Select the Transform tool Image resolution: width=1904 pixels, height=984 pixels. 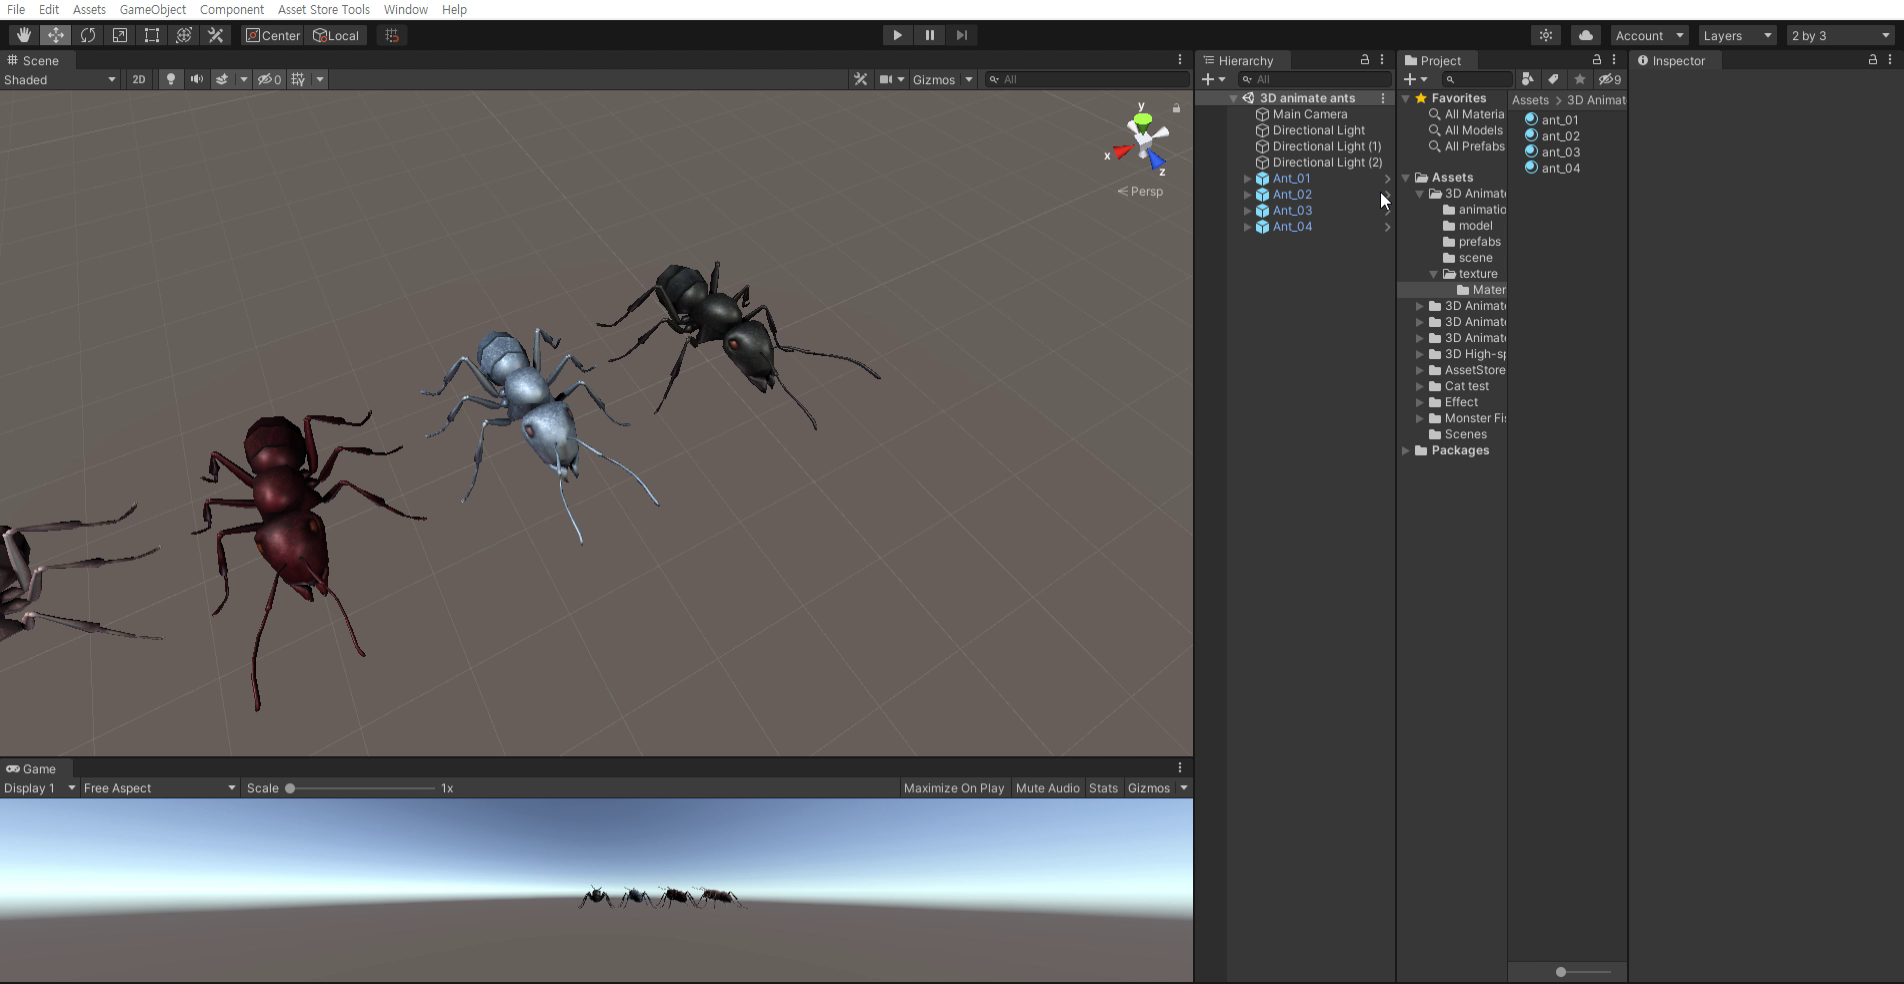pos(184,35)
